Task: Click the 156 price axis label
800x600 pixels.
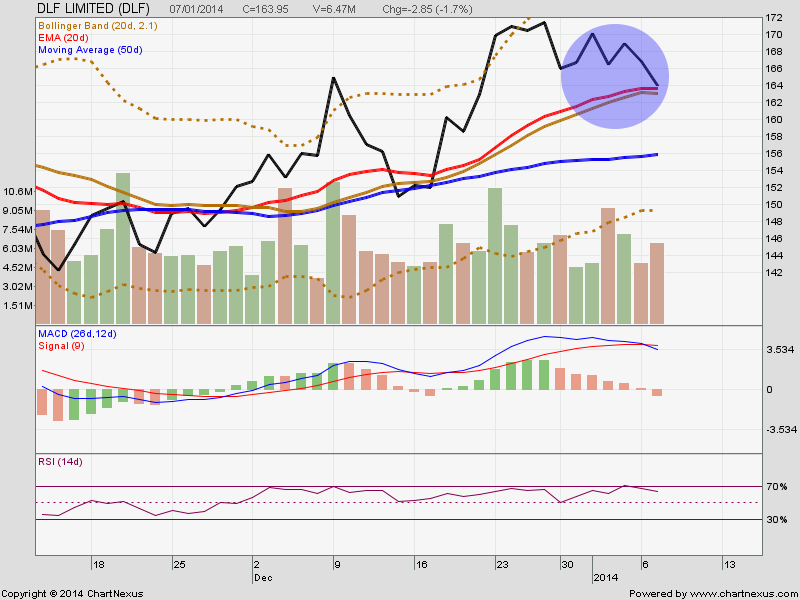Action: tap(774, 154)
